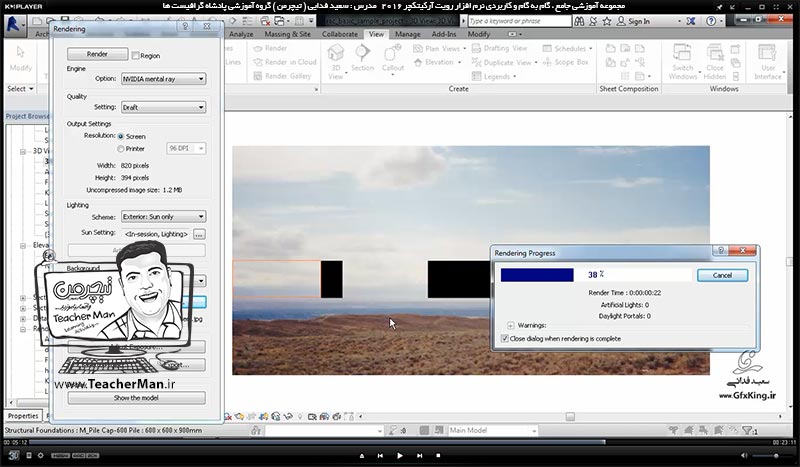Cancel the rendering progress

[x=722, y=276]
